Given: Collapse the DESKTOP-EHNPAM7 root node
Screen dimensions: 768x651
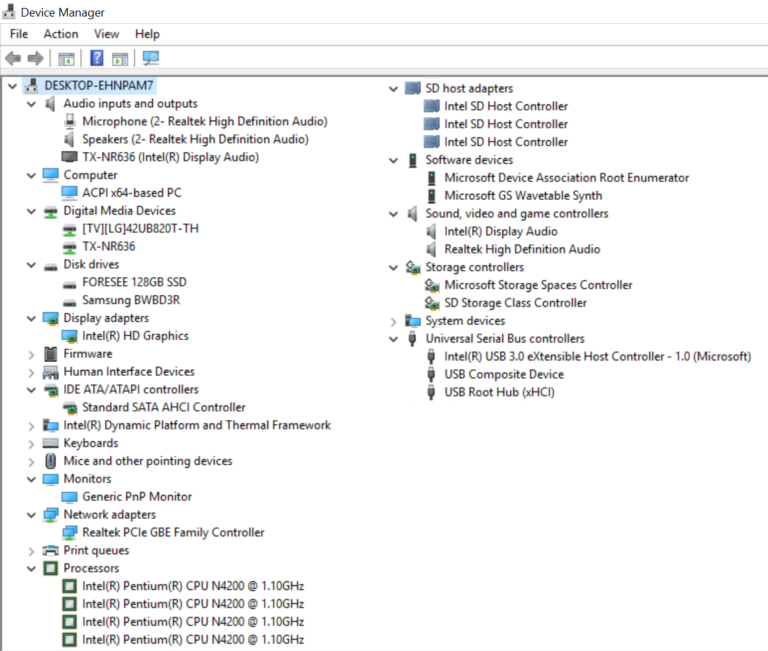Looking at the screenshot, I should [12, 86].
